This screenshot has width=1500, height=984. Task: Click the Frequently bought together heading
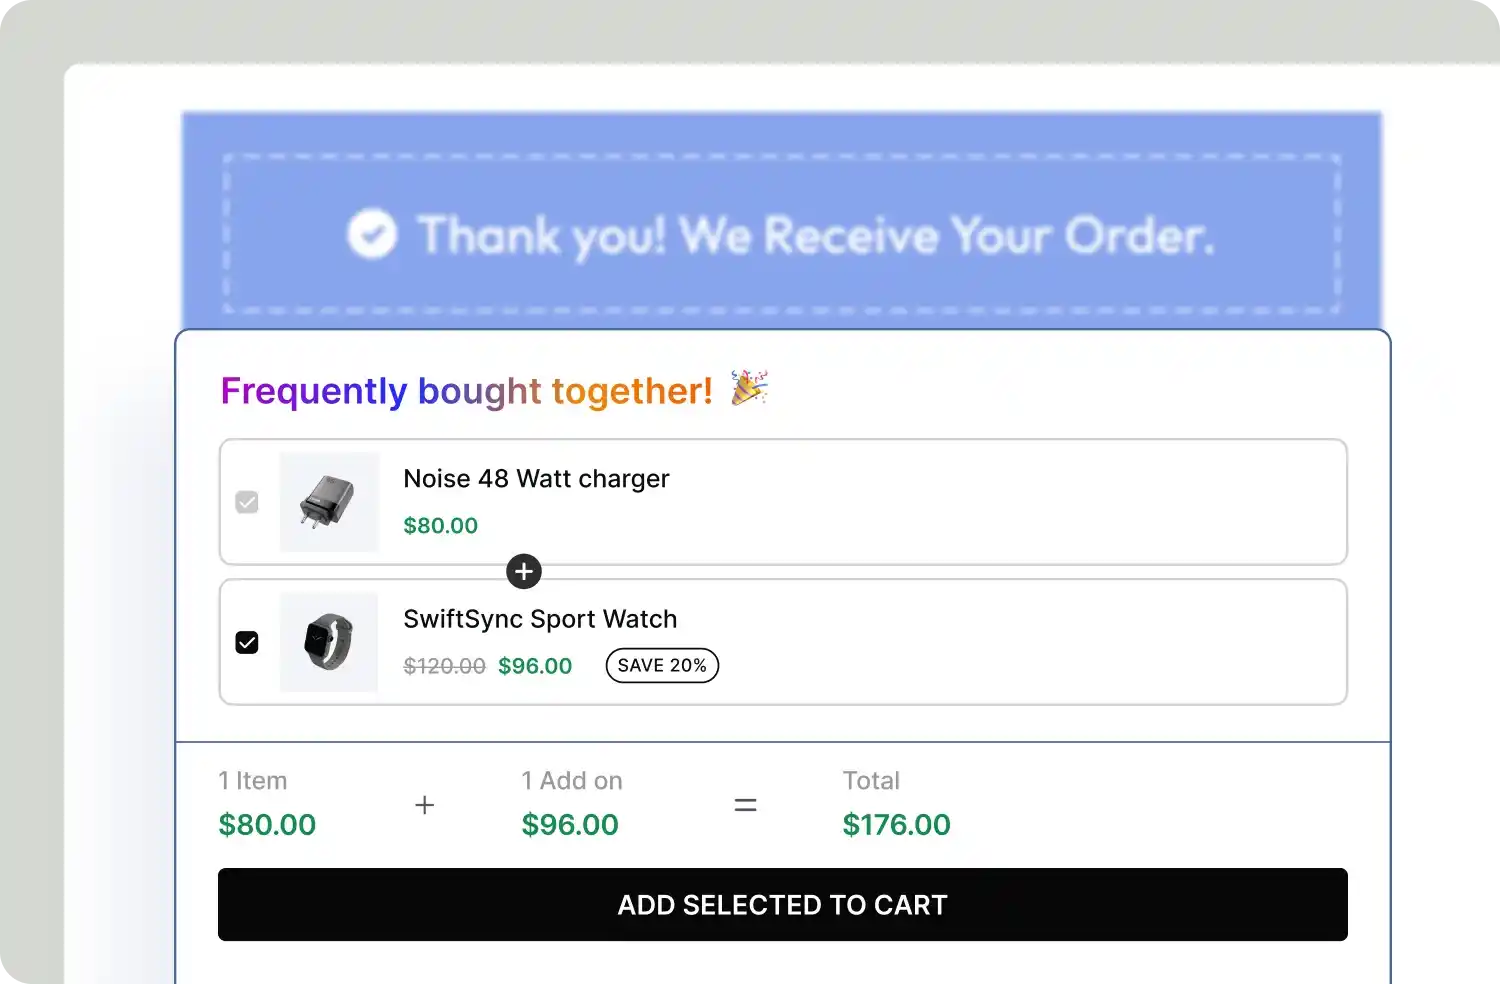[466, 391]
